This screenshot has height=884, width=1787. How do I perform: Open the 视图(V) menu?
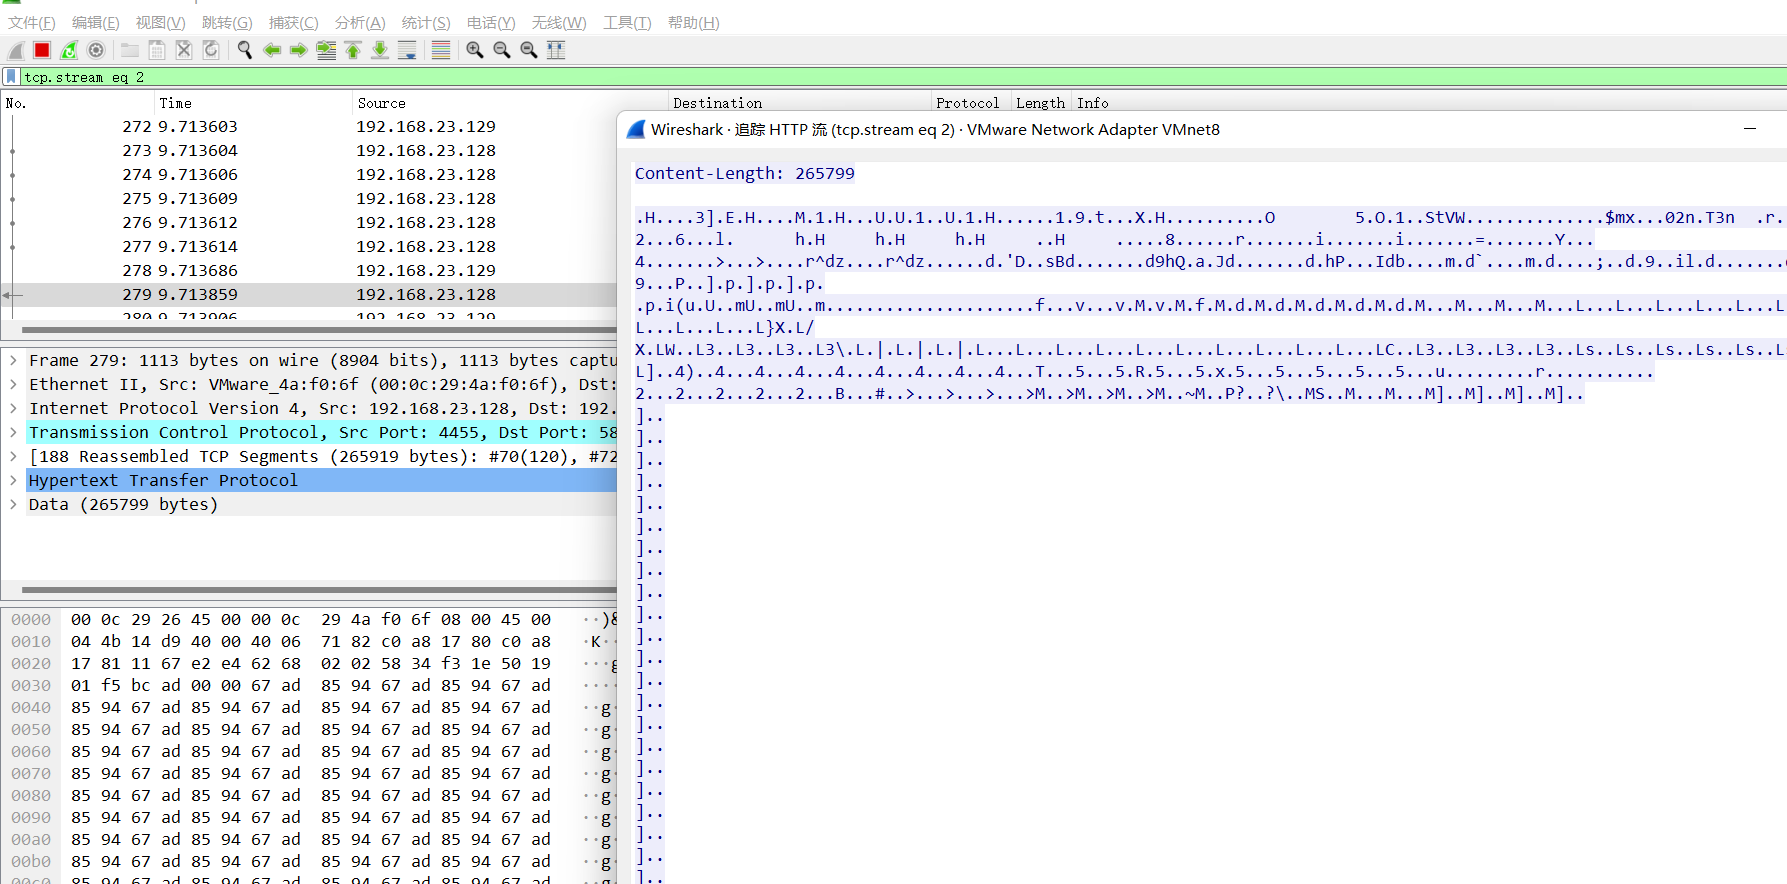coord(161,22)
